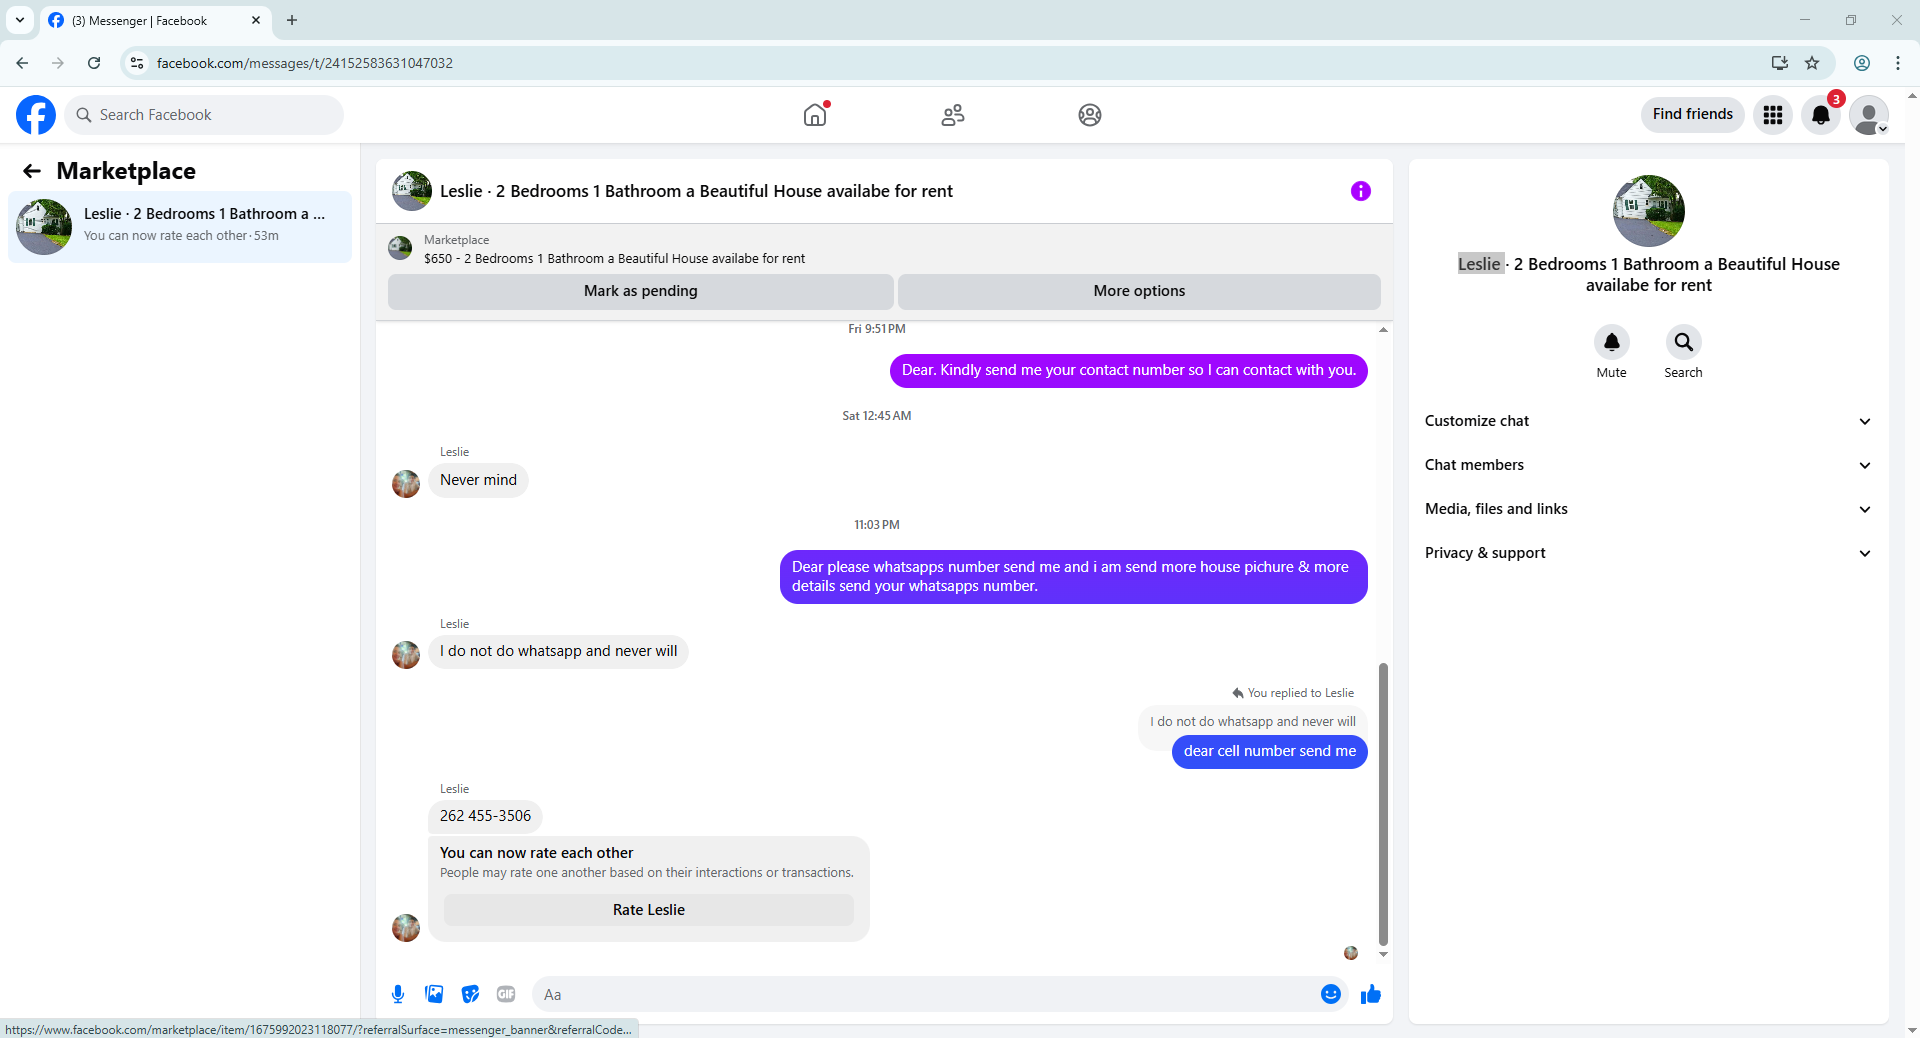This screenshot has width=1920, height=1038.
Task: Click Leslie's avatar beside Never mind
Action: [406, 484]
